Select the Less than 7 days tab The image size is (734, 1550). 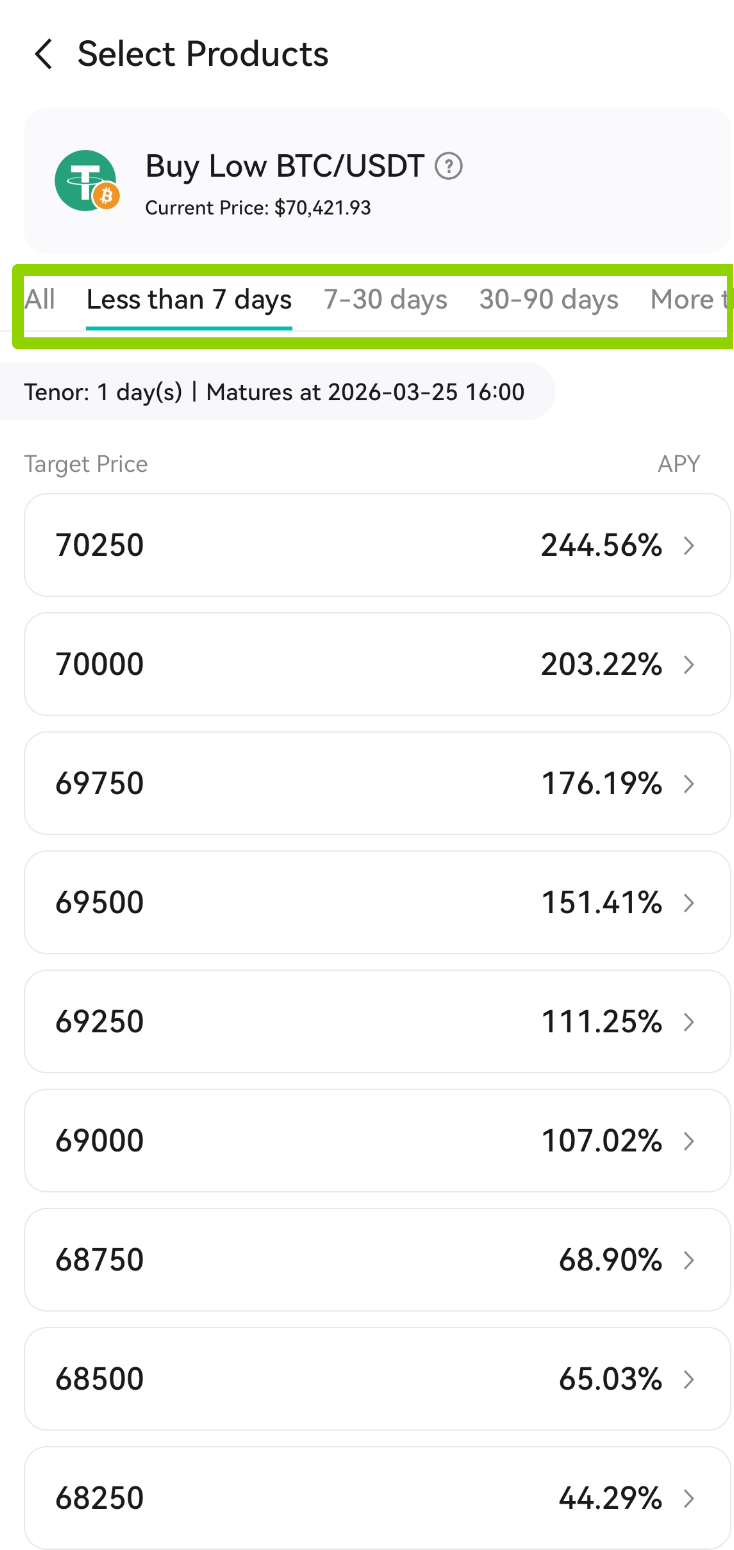[189, 300]
